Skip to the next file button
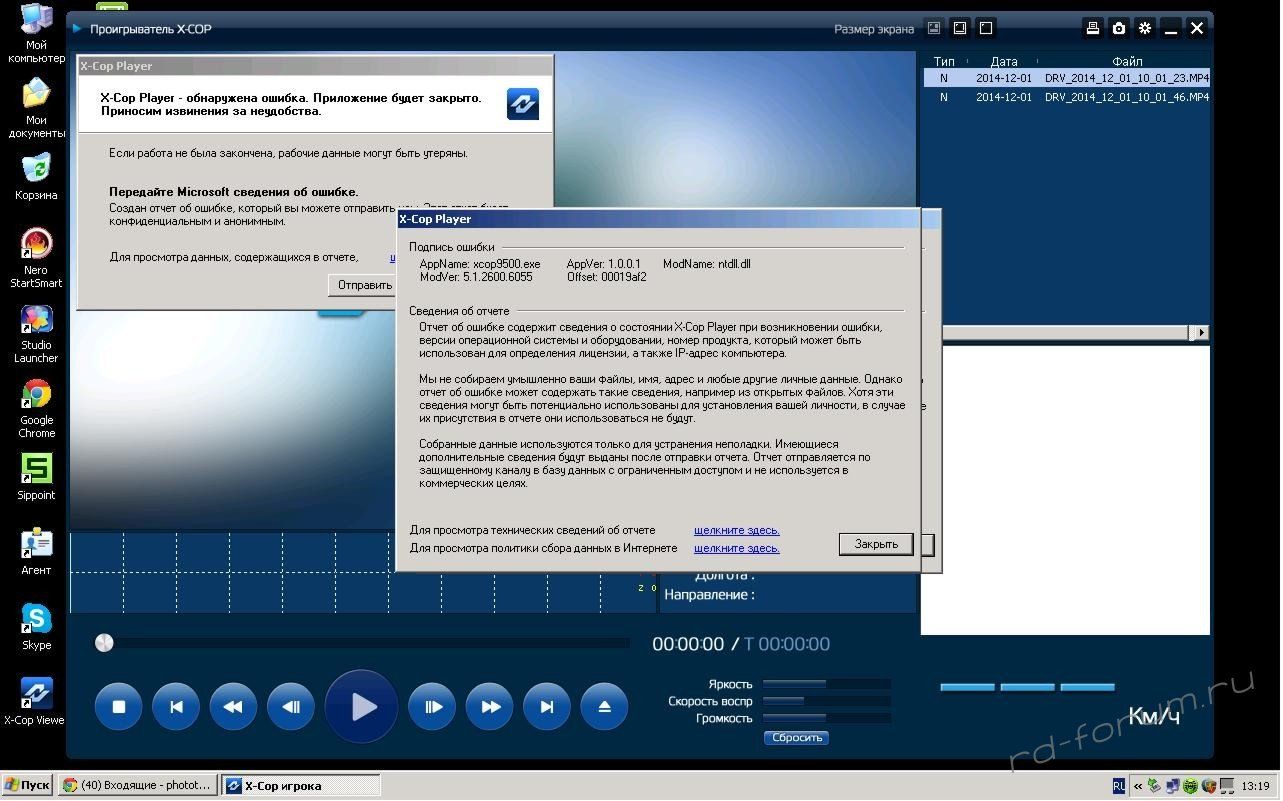This screenshot has height=801, width=1283. (x=547, y=707)
